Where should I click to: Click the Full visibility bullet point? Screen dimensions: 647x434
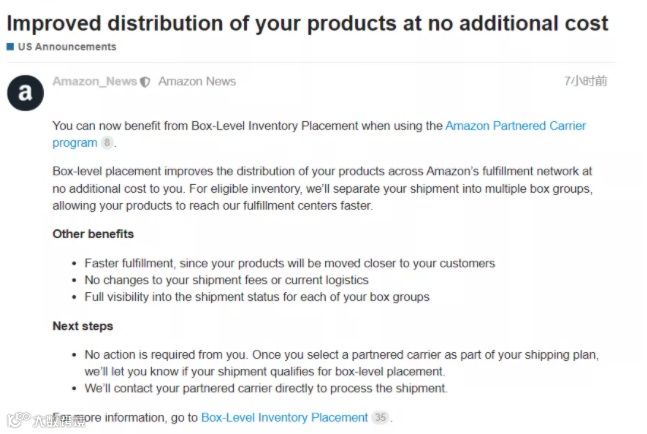click(257, 297)
